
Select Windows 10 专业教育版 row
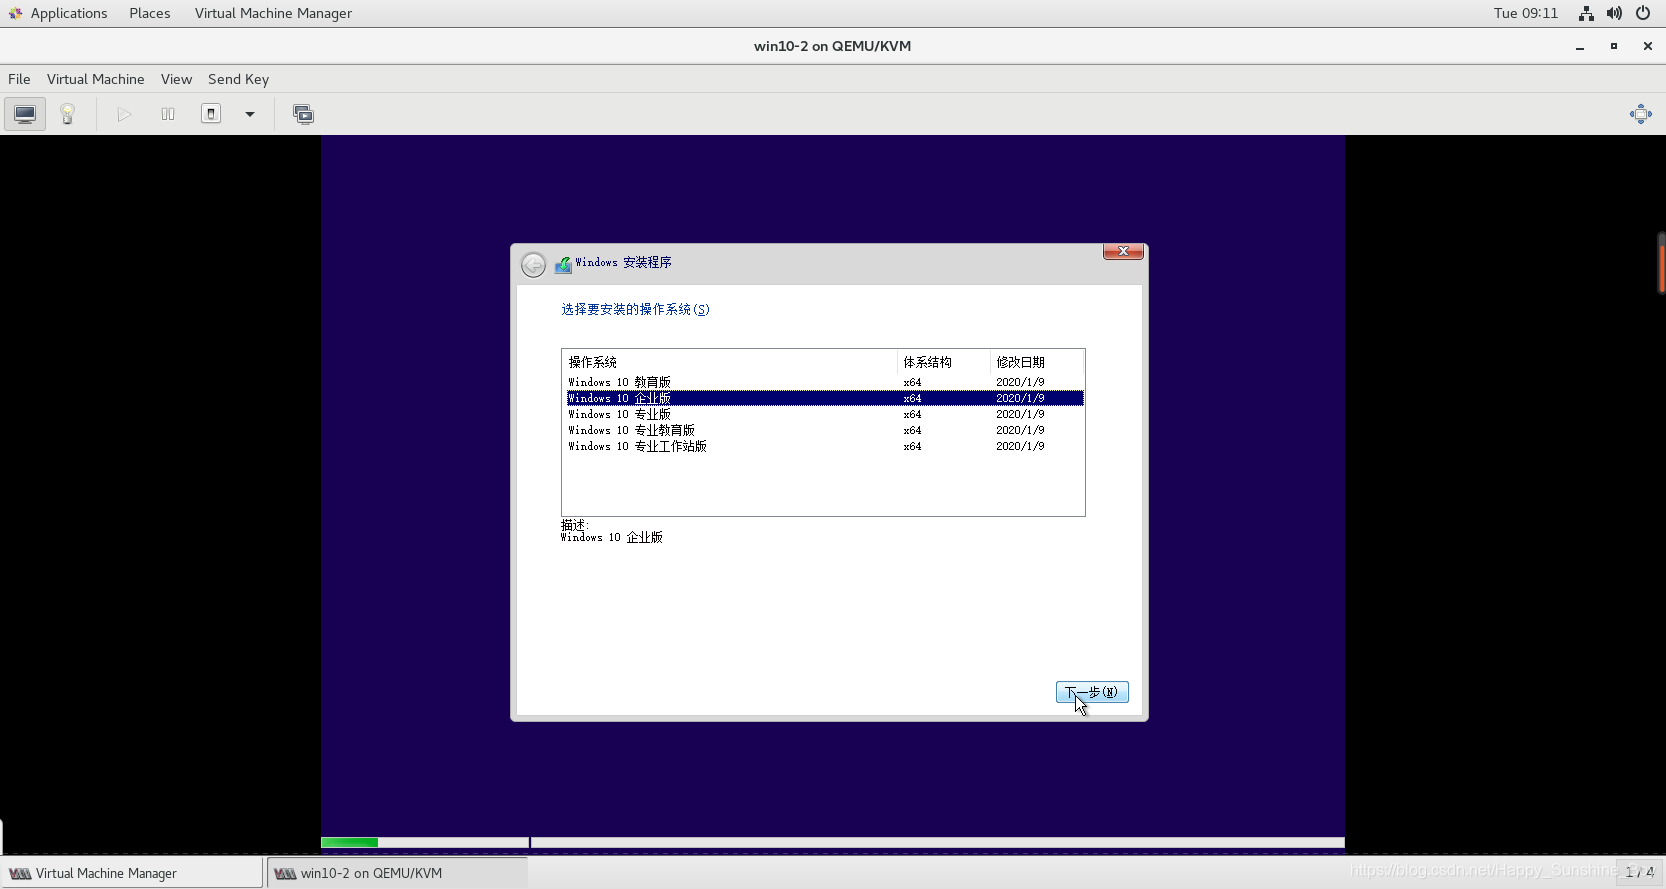pyautogui.click(x=825, y=430)
